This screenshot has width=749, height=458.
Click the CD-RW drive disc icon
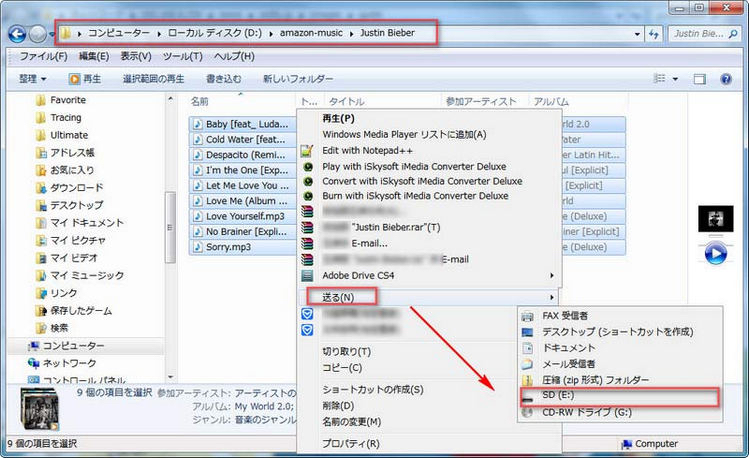[x=527, y=412]
